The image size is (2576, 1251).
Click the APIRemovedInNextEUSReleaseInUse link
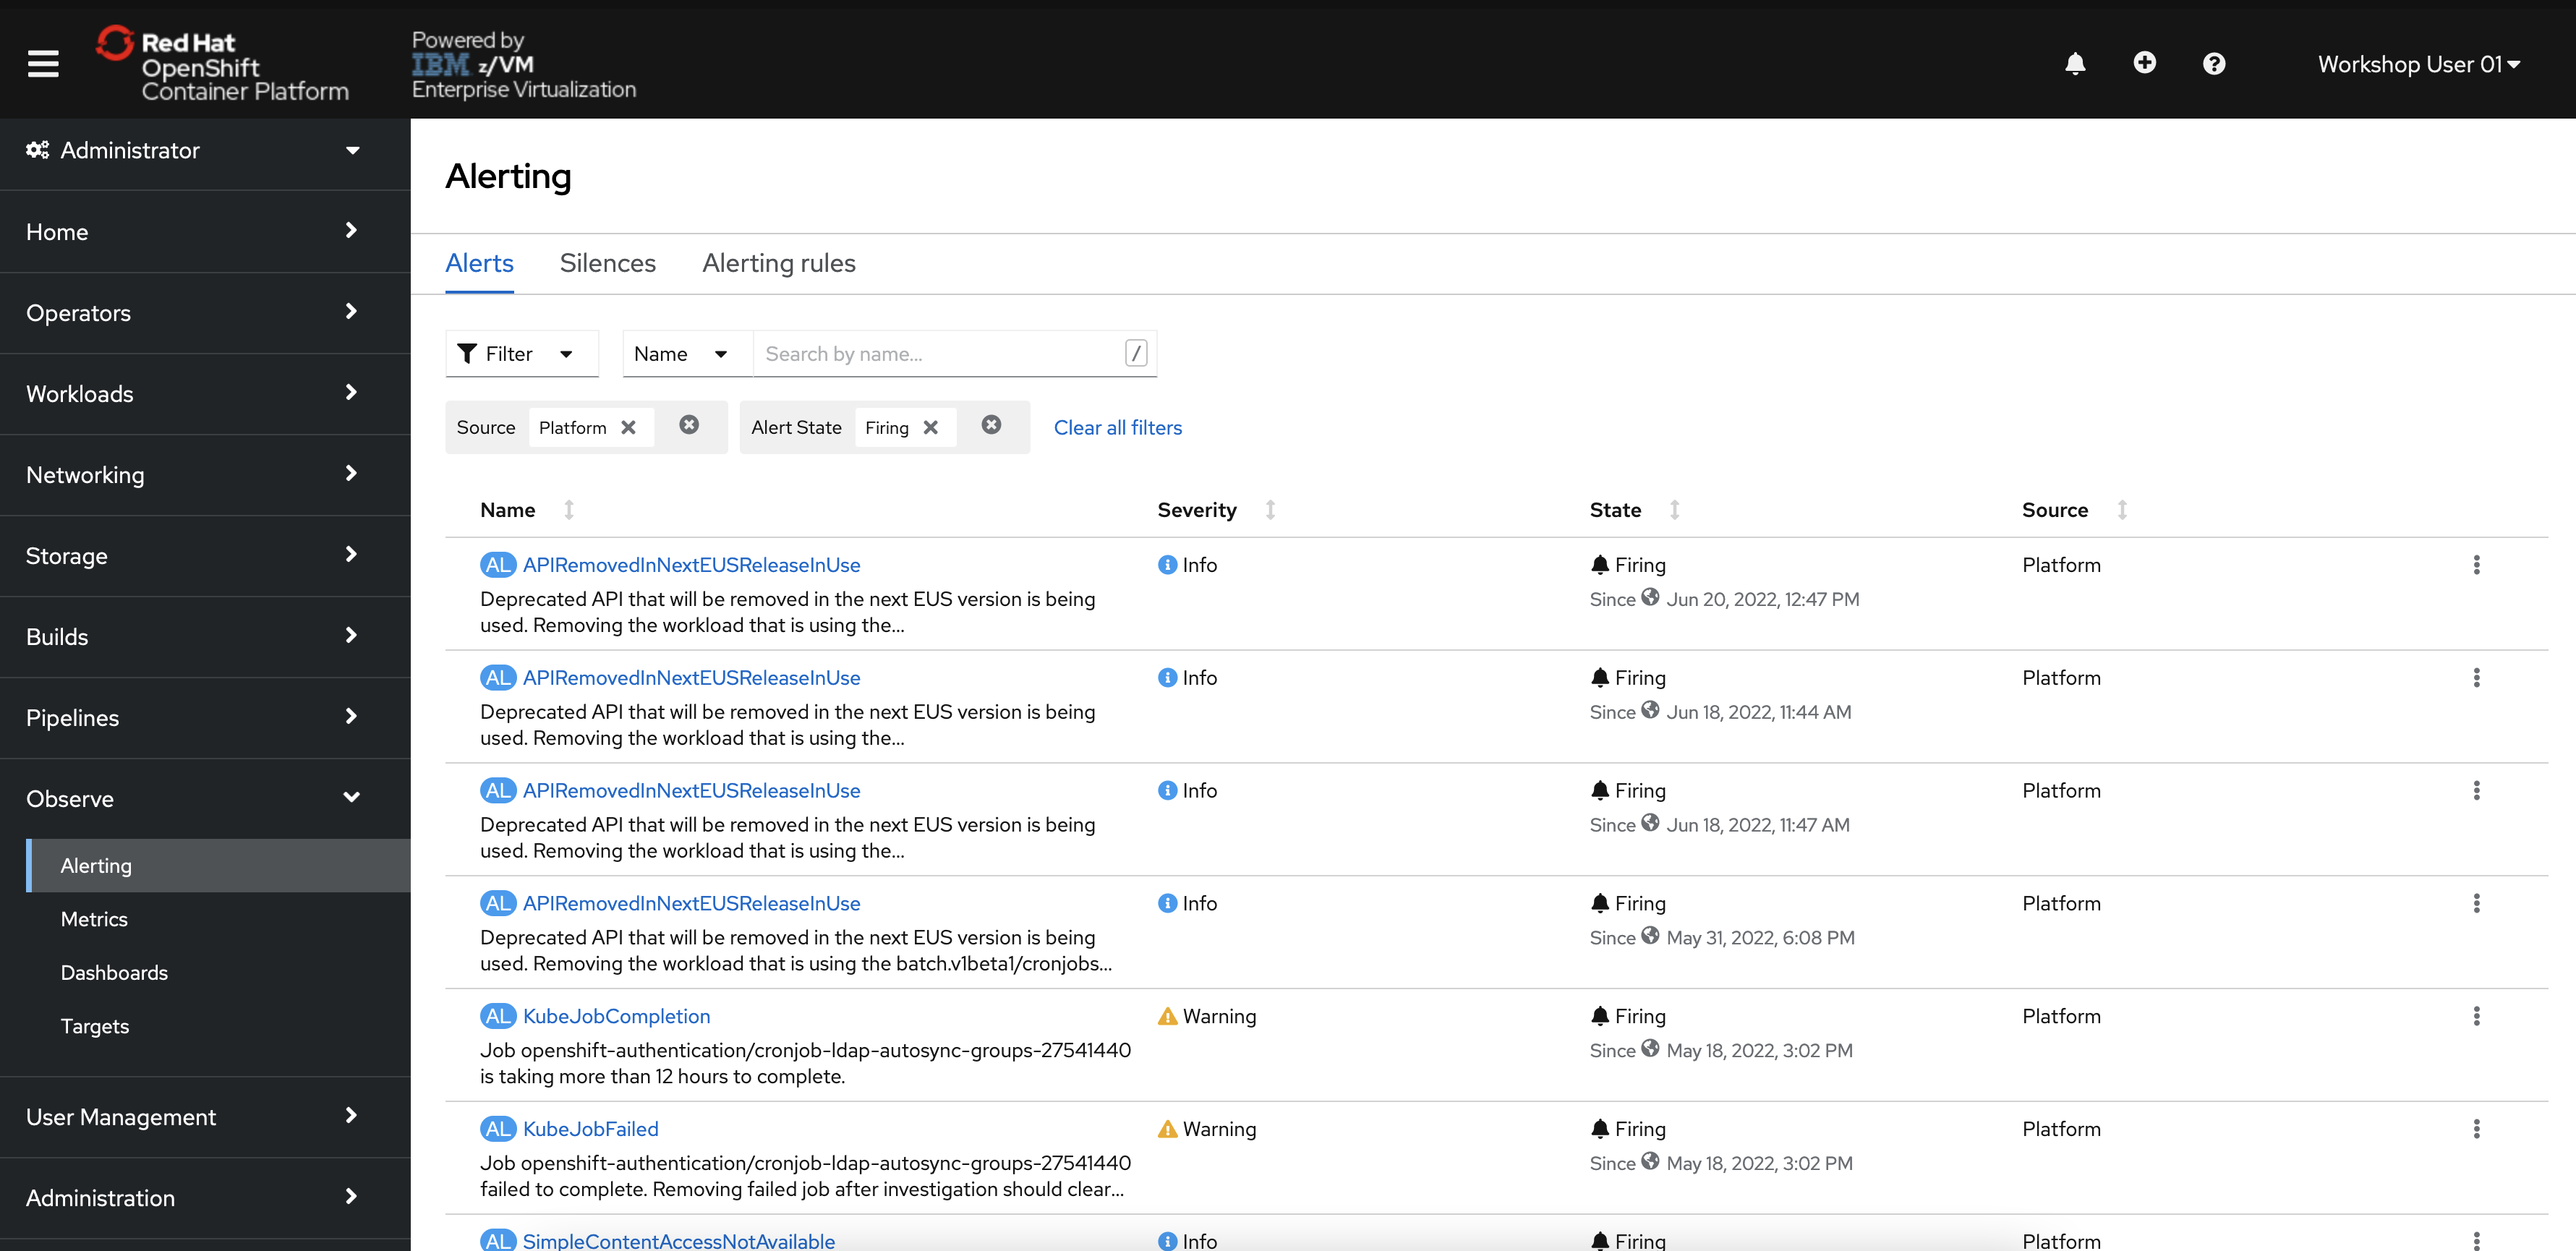[x=691, y=565]
